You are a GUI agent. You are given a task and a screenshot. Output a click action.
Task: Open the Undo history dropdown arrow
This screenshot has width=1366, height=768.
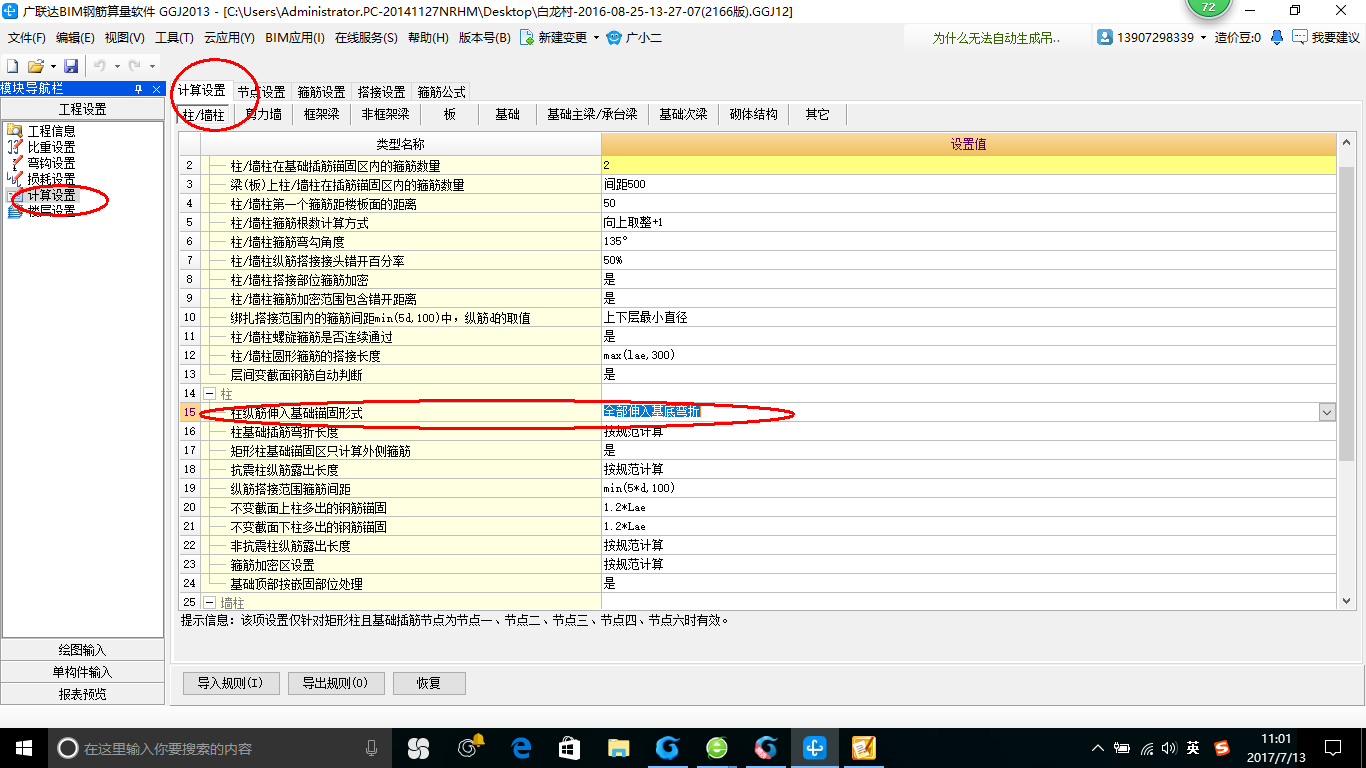pos(117,66)
